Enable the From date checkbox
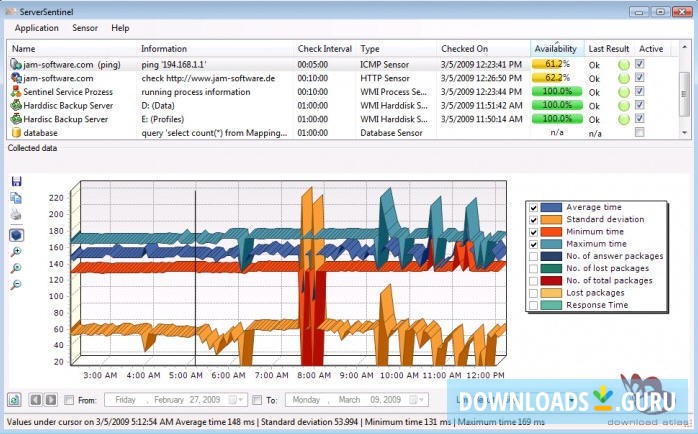Screen dimensions: 698x434 (x=69, y=400)
